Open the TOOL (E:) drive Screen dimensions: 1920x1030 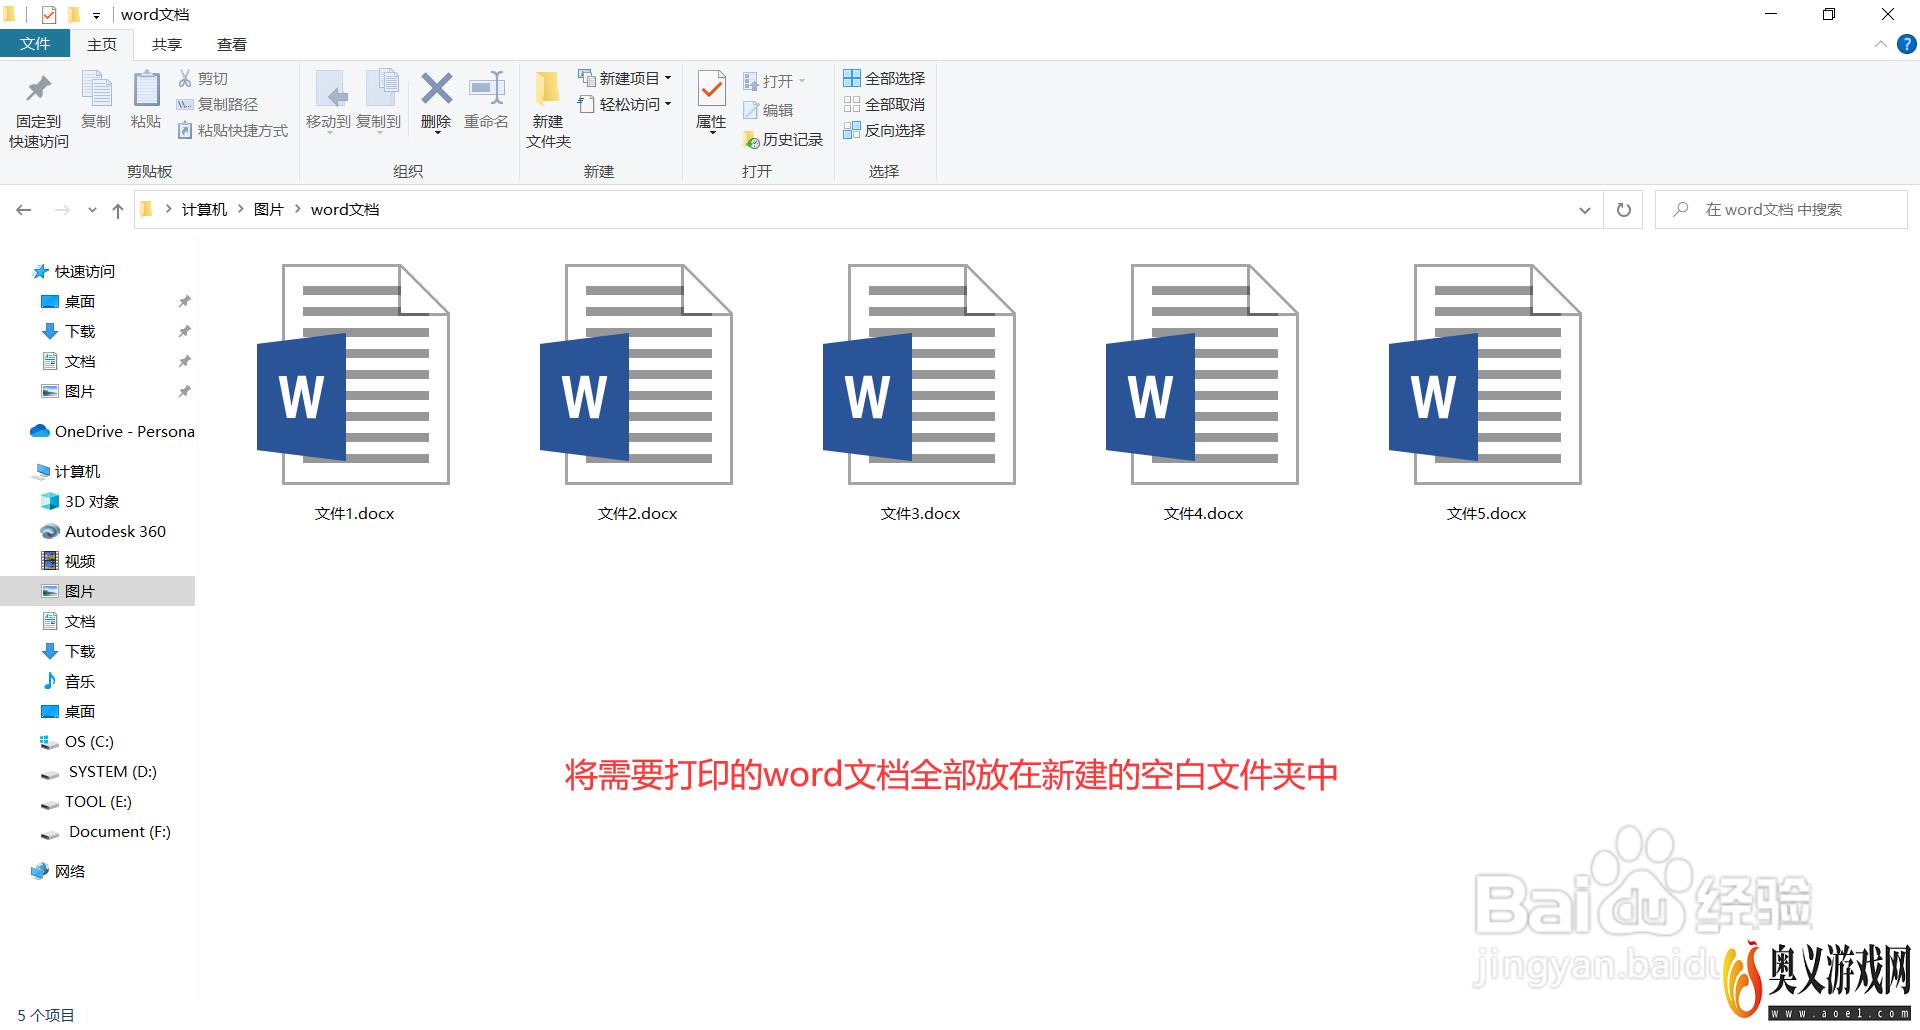pyautogui.click(x=86, y=801)
